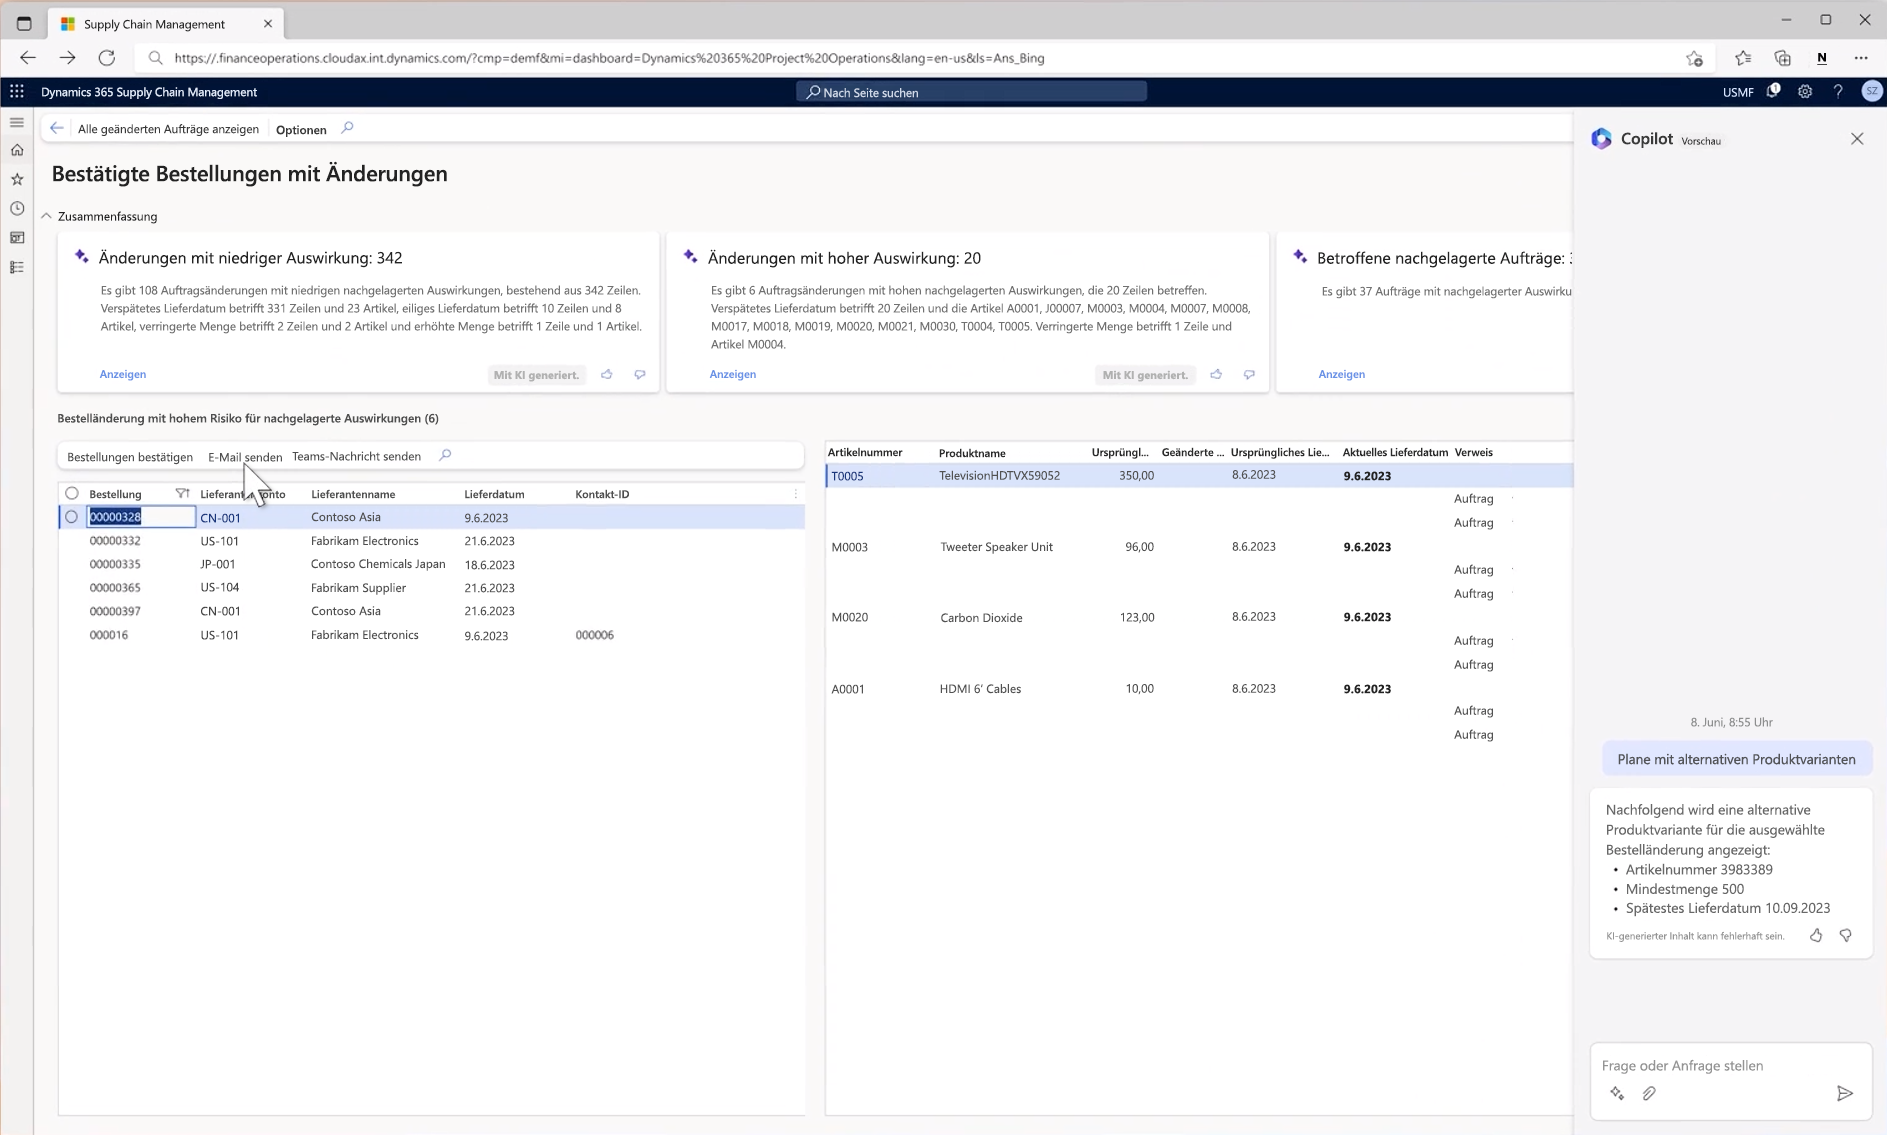Click Alle geänderten Aufträge anzeigen

[168, 129]
